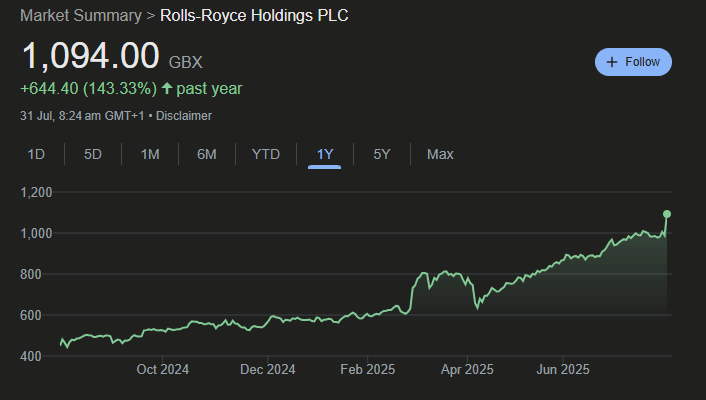
Task: Switch to the 1D time range
Action: coord(36,154)
